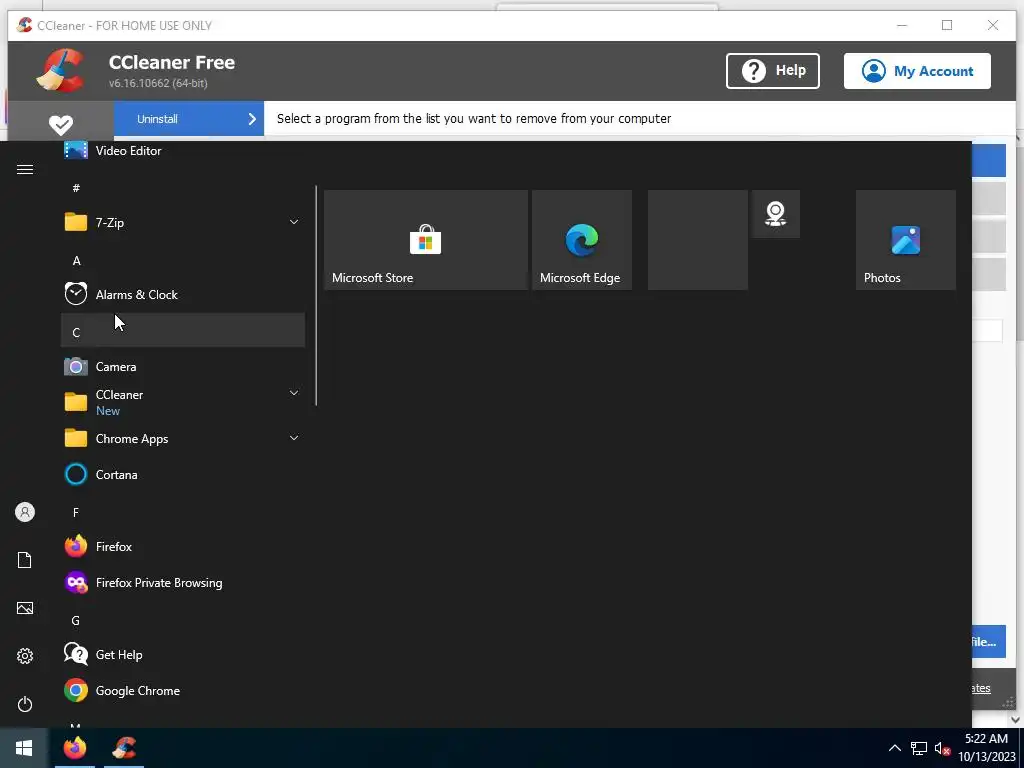This screenshot has height=768, width=1024.
Task: Open the user account icon in Start
Action: 25,512
